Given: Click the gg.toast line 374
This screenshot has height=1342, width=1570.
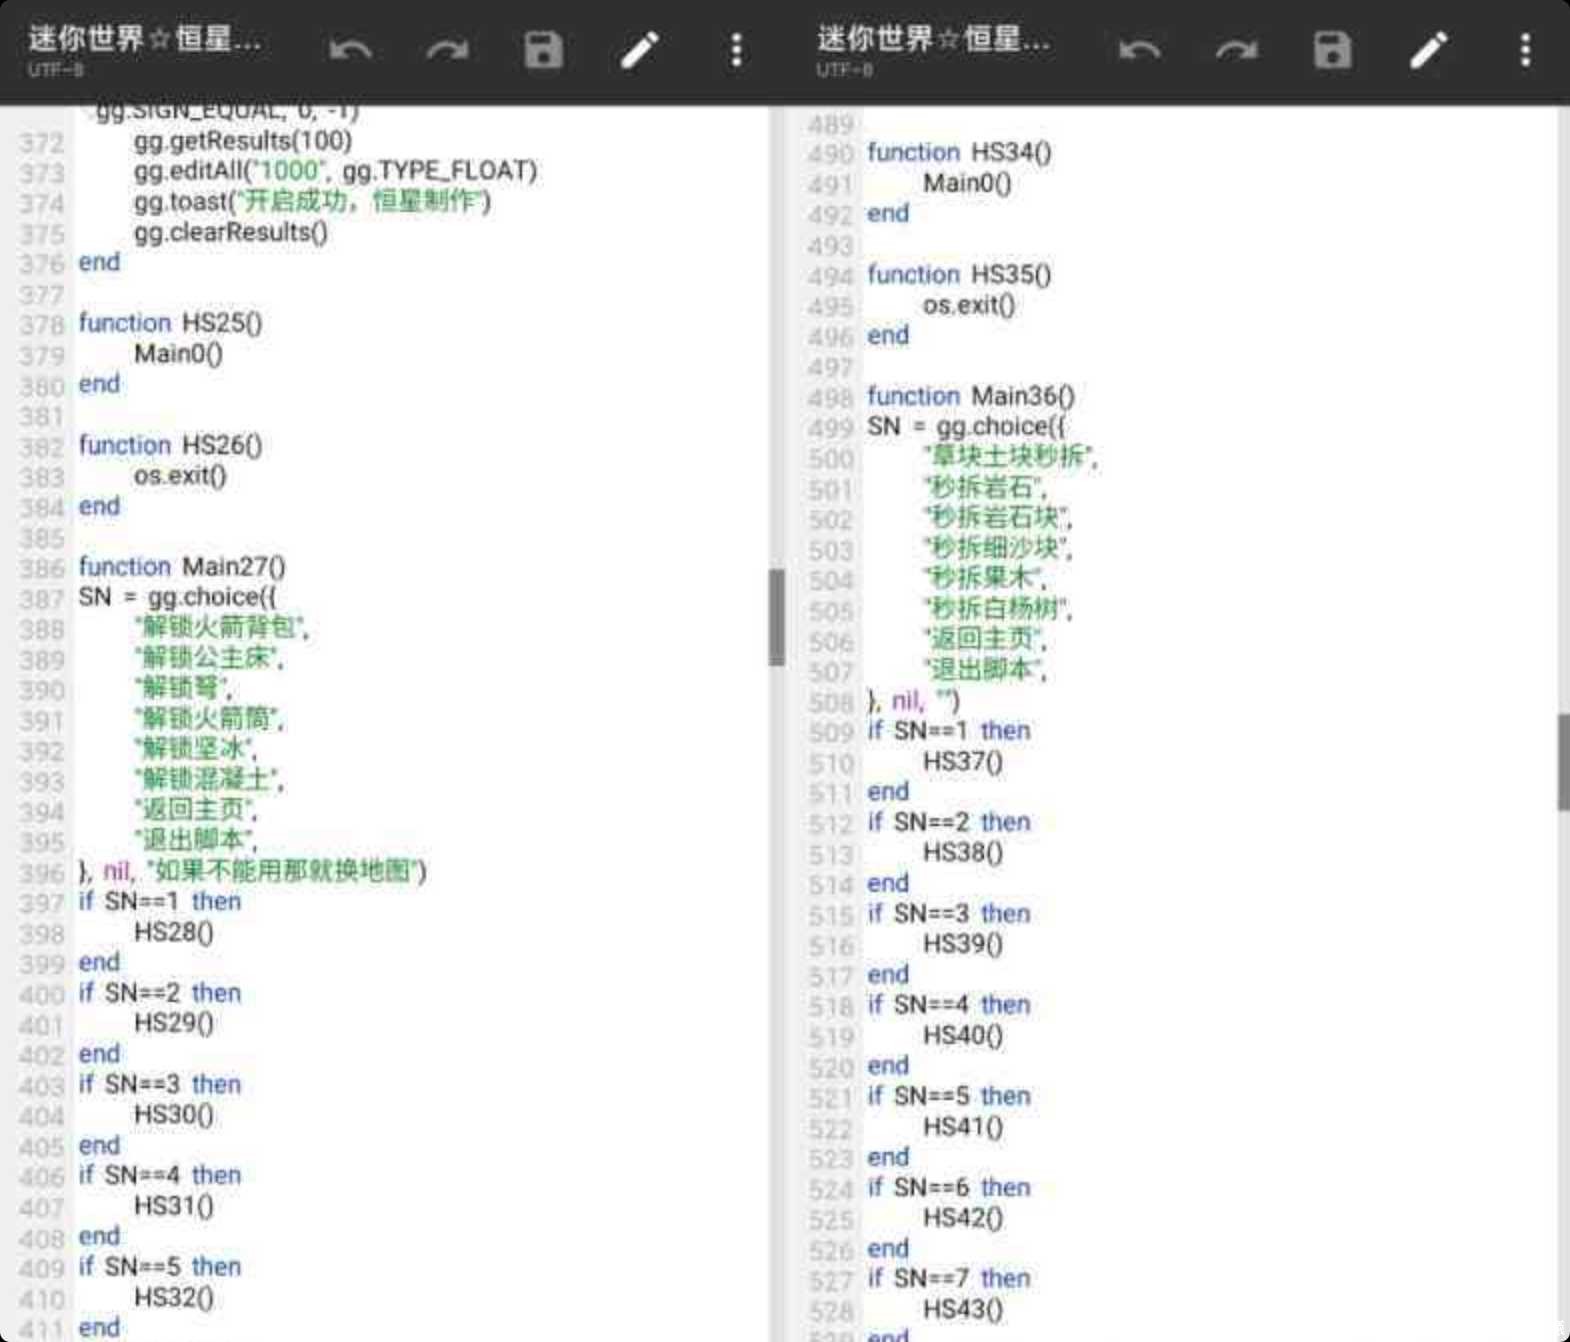Looking at the screenshot, I should (x=312, y=202).
